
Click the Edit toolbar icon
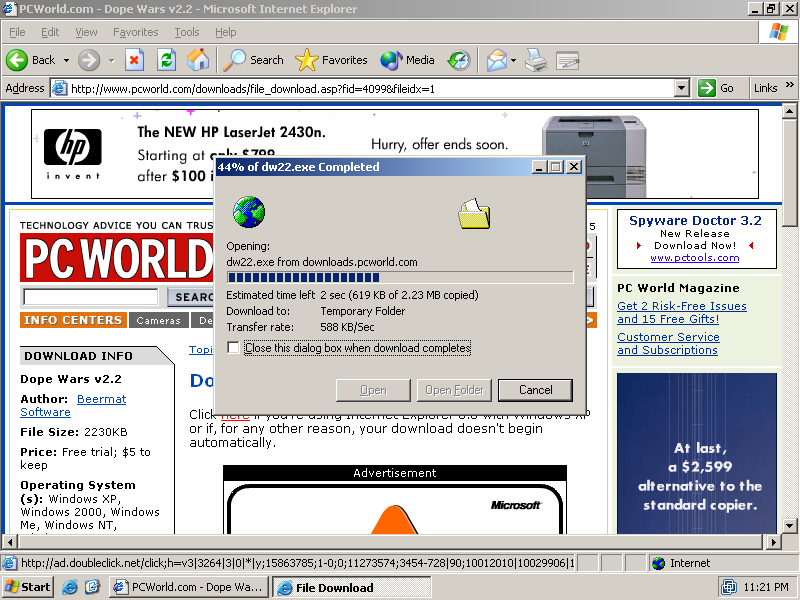click(x=567, y=60)
